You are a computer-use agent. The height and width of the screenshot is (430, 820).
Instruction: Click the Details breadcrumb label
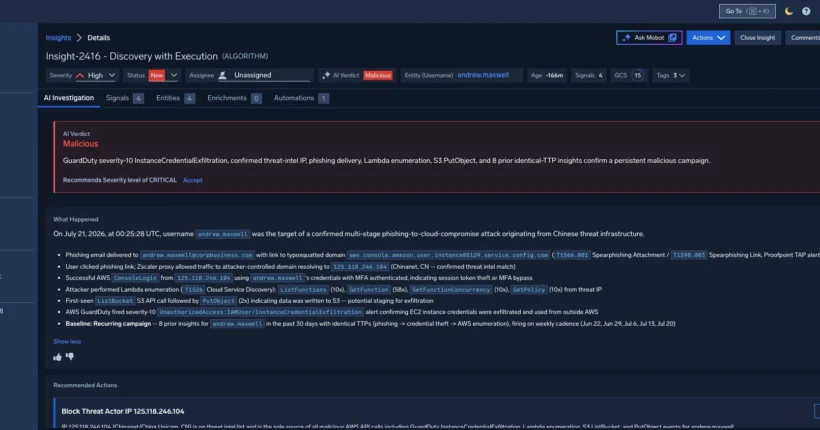coord(98,38)
